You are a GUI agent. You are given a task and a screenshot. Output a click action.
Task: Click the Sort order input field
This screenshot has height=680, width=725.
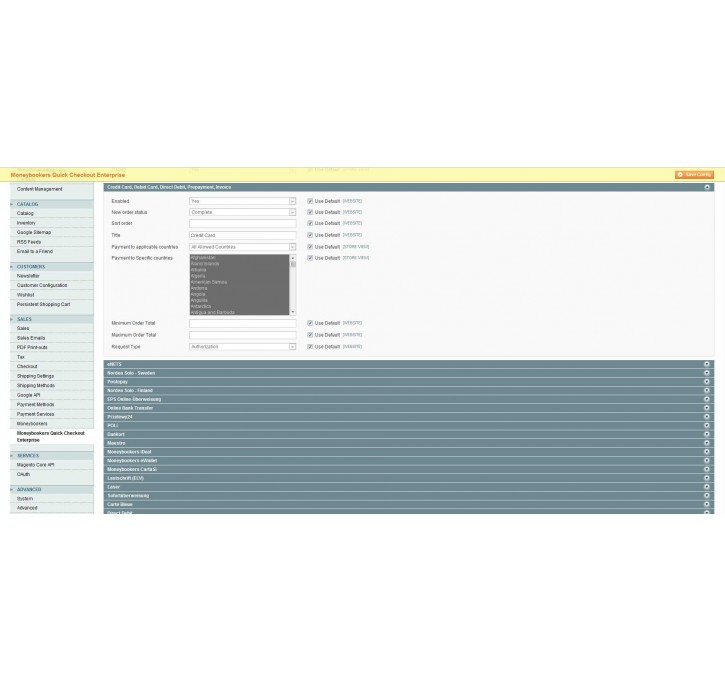click(242, 223)
